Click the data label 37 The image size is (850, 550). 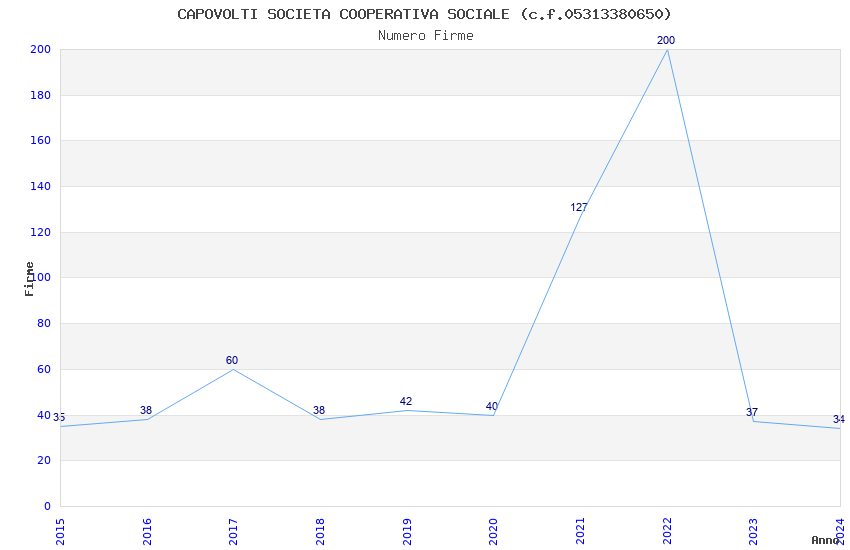(752, 412)
